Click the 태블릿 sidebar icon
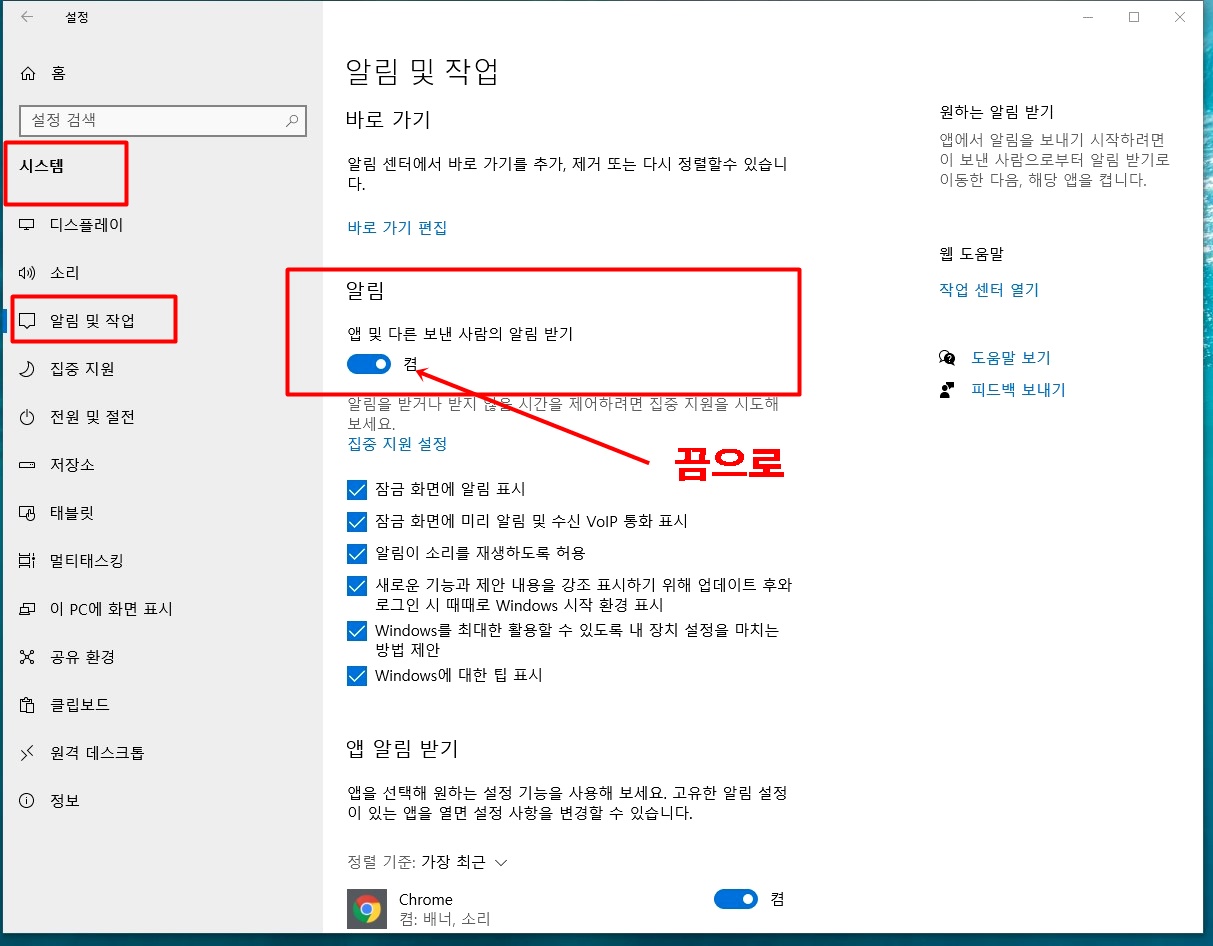The image size is (1213, 946). pyautogui.click(x=28, y=513)
